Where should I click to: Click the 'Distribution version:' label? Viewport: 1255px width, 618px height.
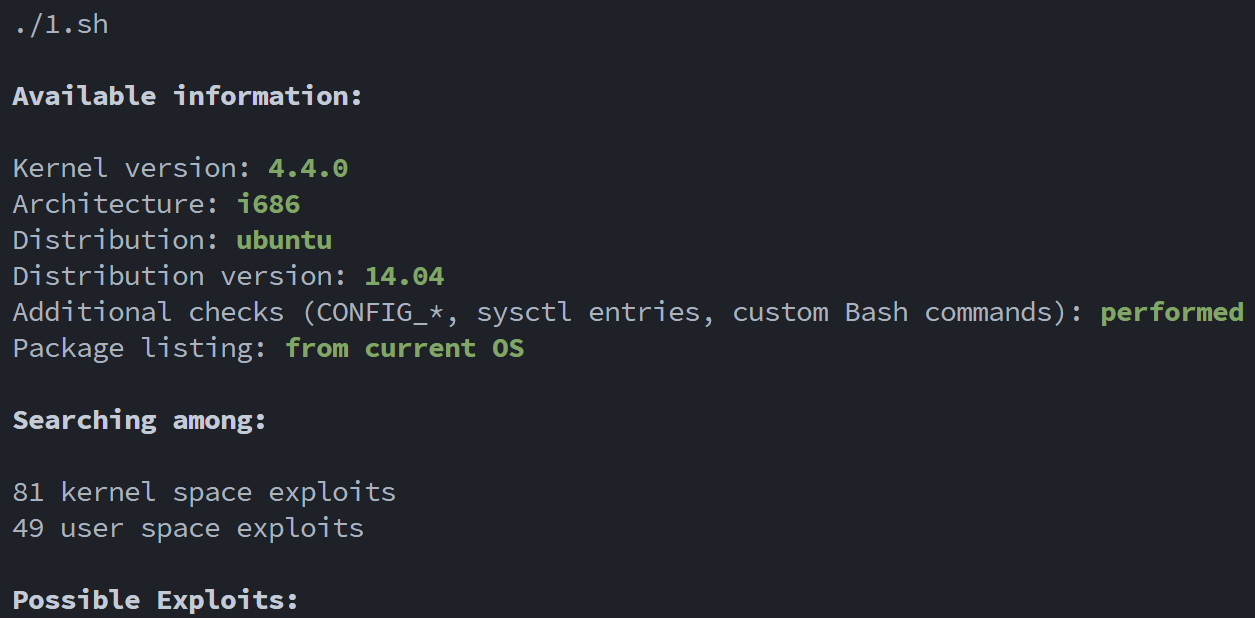180,276
